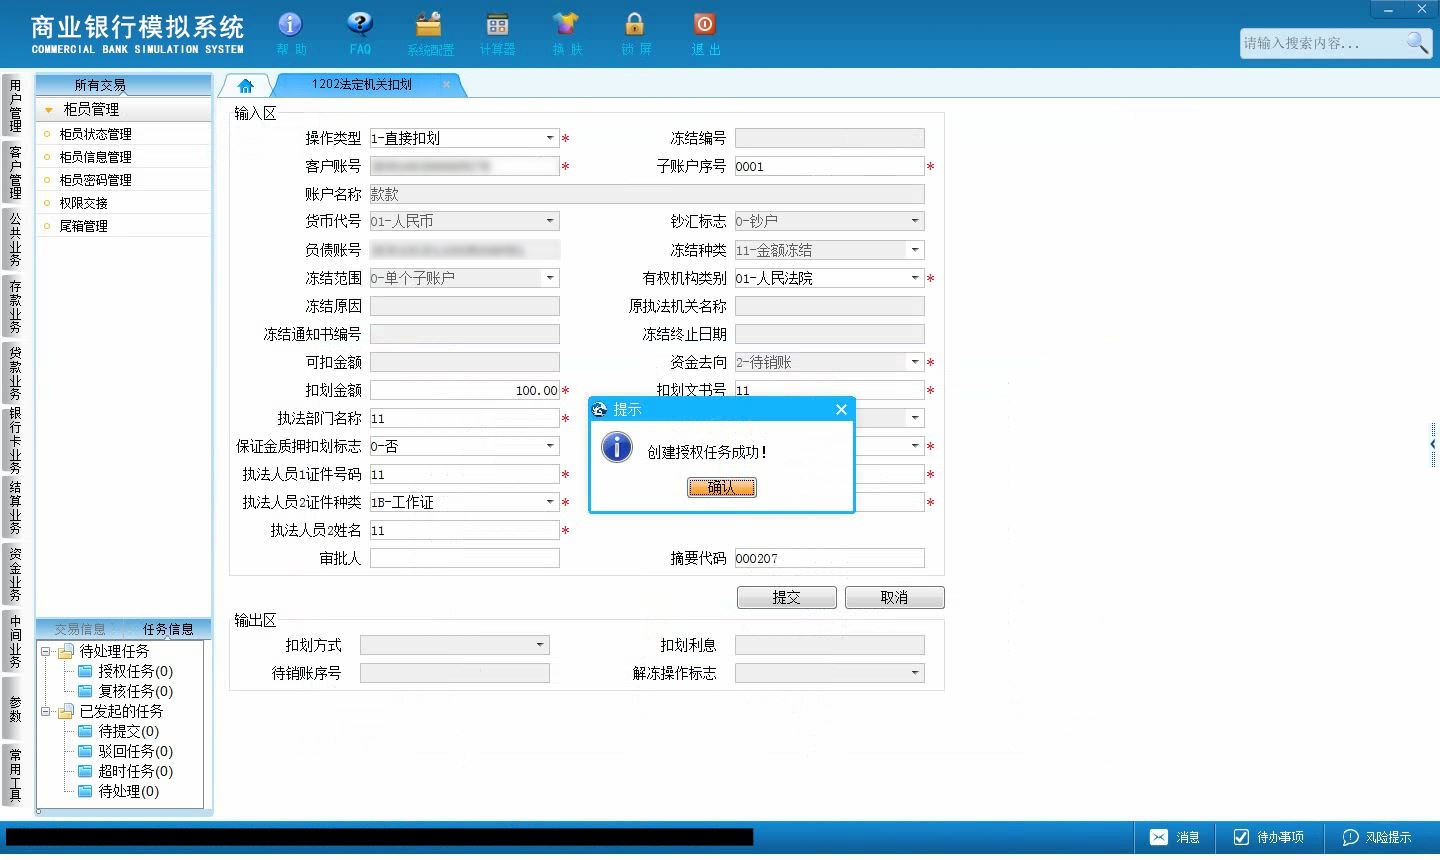Viewport: 1440px width, 860px height.
Task: Open the 冻结种类 dropdown
Action: click(x=915, y=250)
